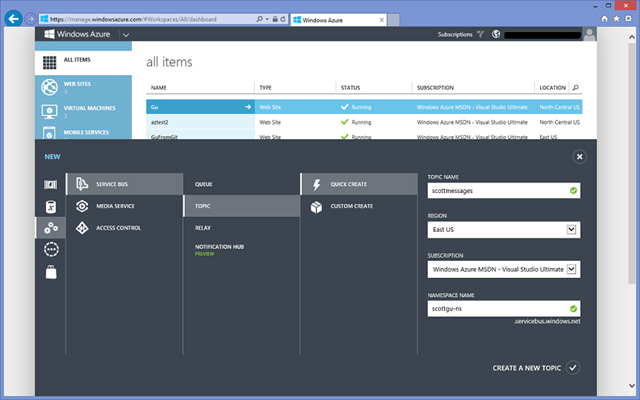
Task: Go back with the browser back arrow
Action: (x=13, y=19)
